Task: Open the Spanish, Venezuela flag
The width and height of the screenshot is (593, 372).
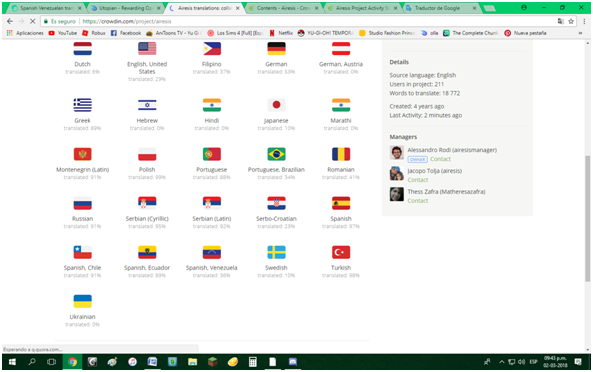Action: (212, 252)
